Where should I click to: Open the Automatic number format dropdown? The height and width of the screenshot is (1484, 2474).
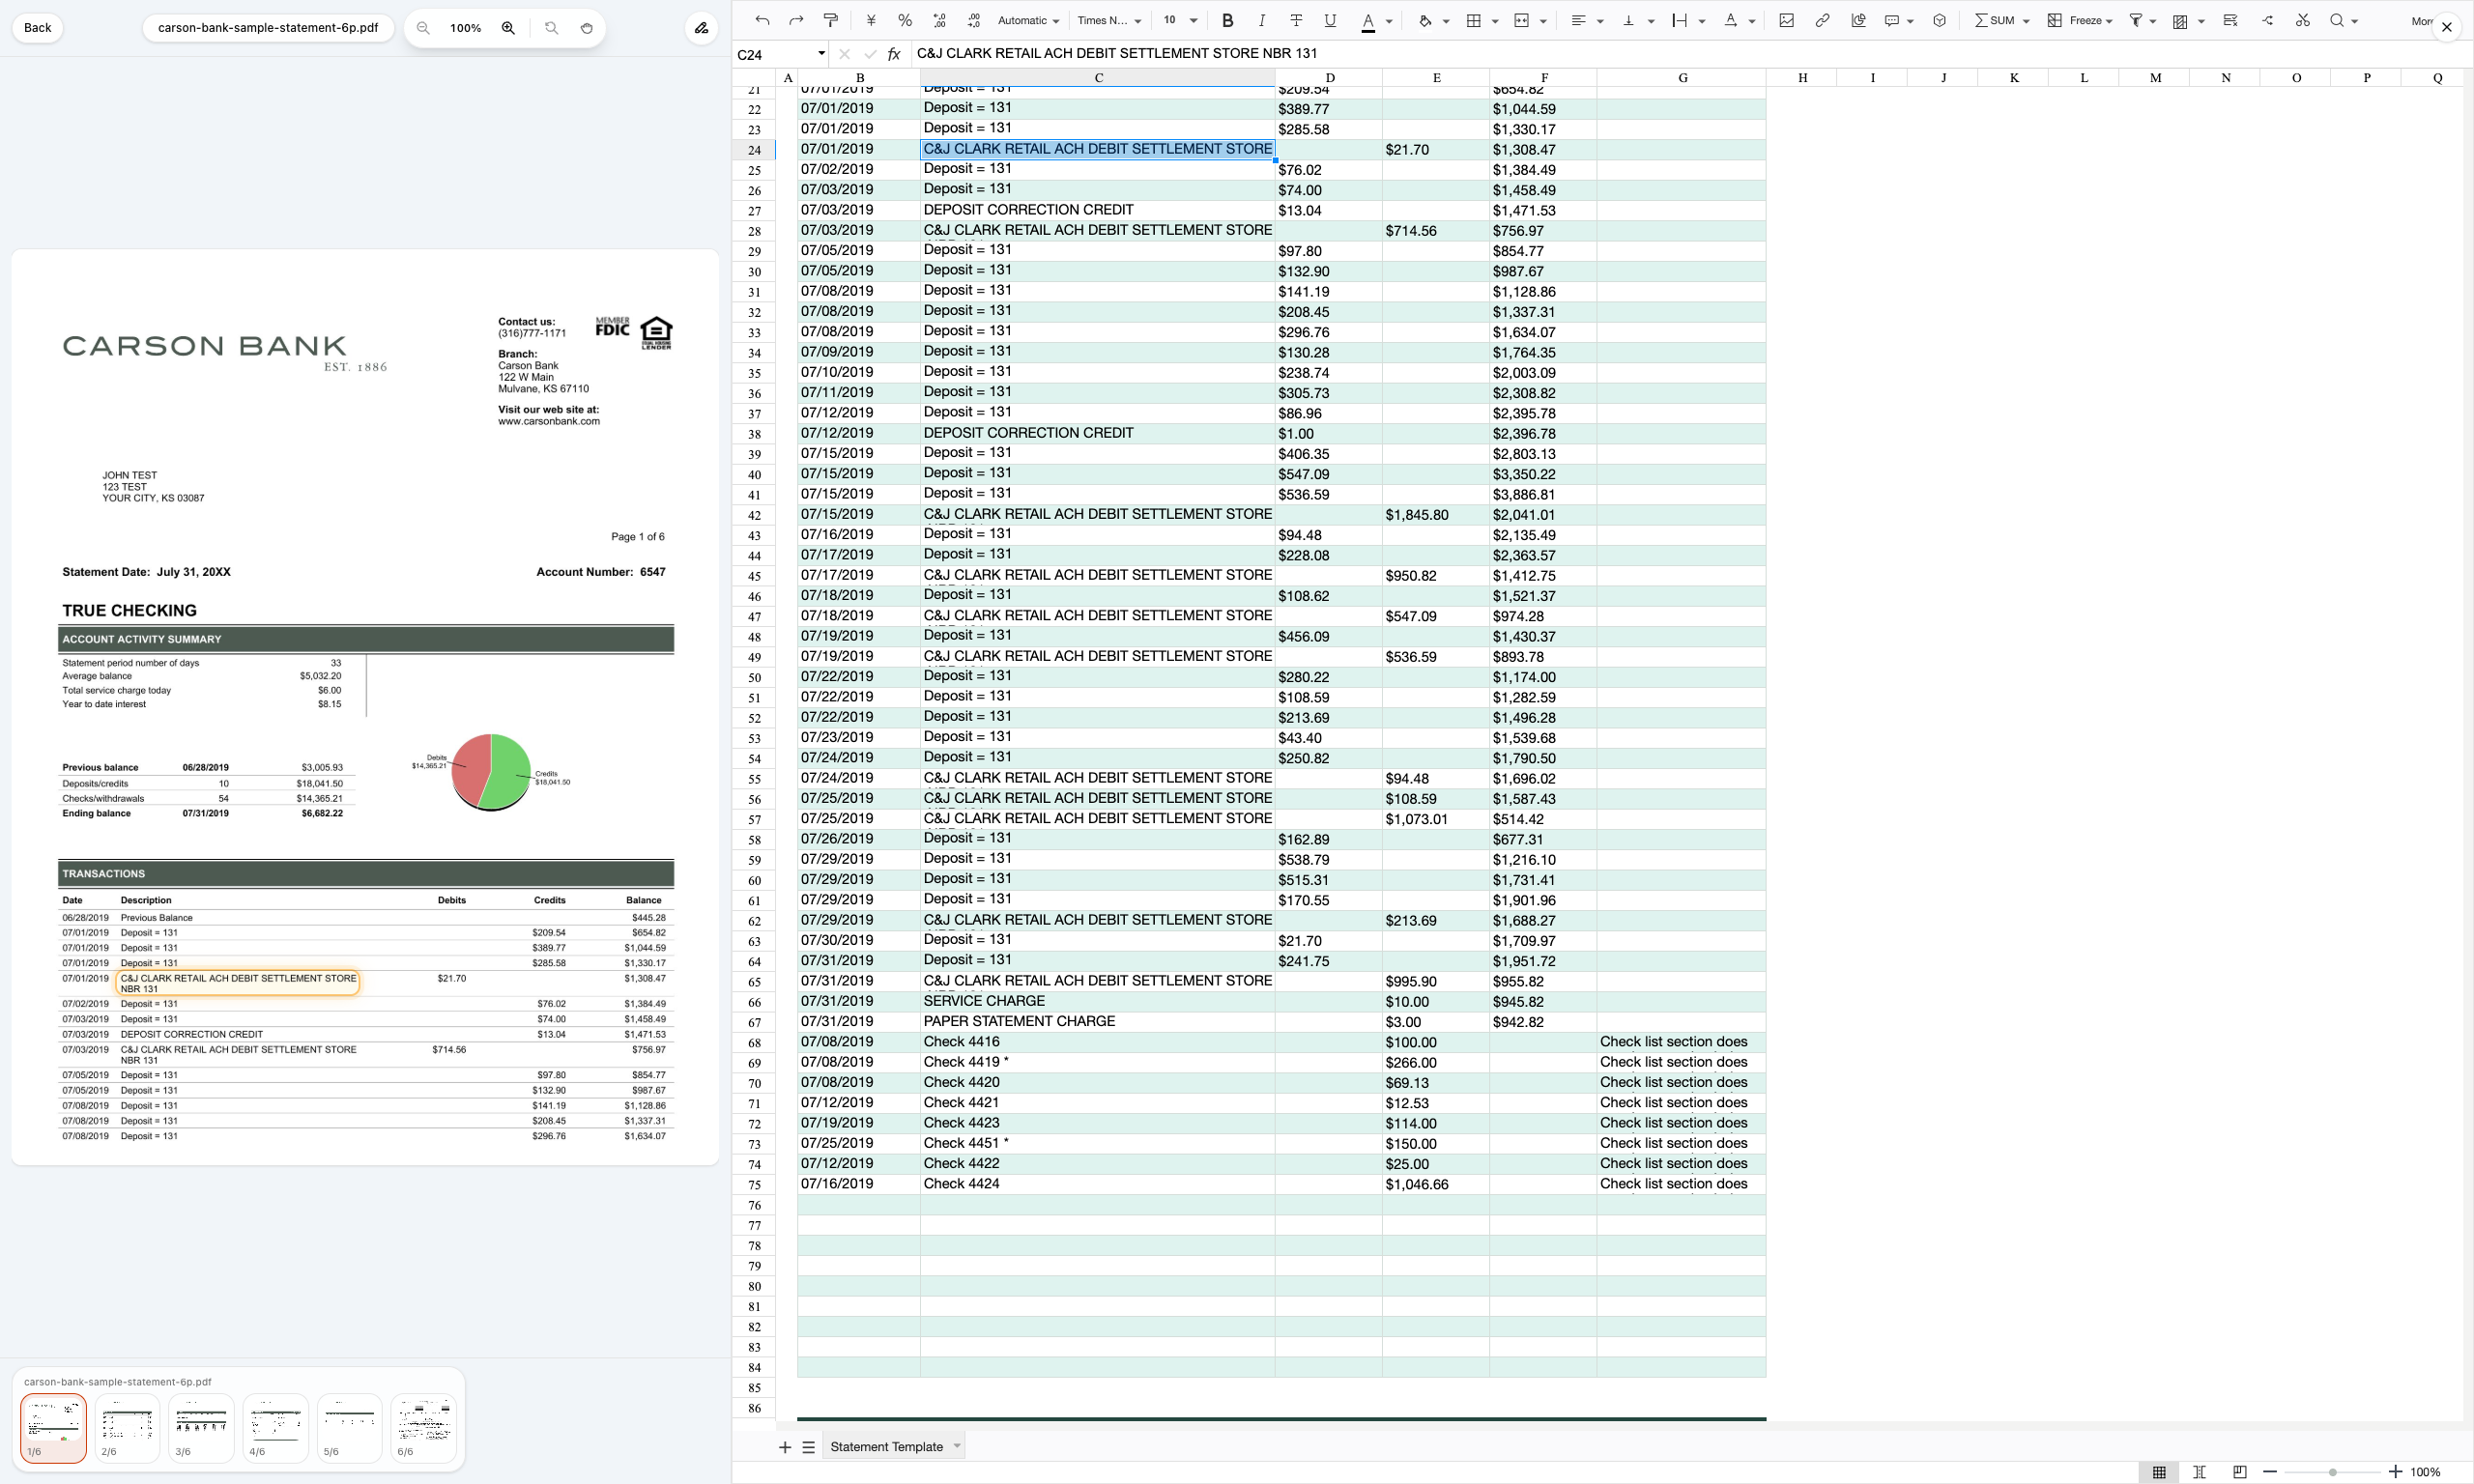click(1028, 20)
